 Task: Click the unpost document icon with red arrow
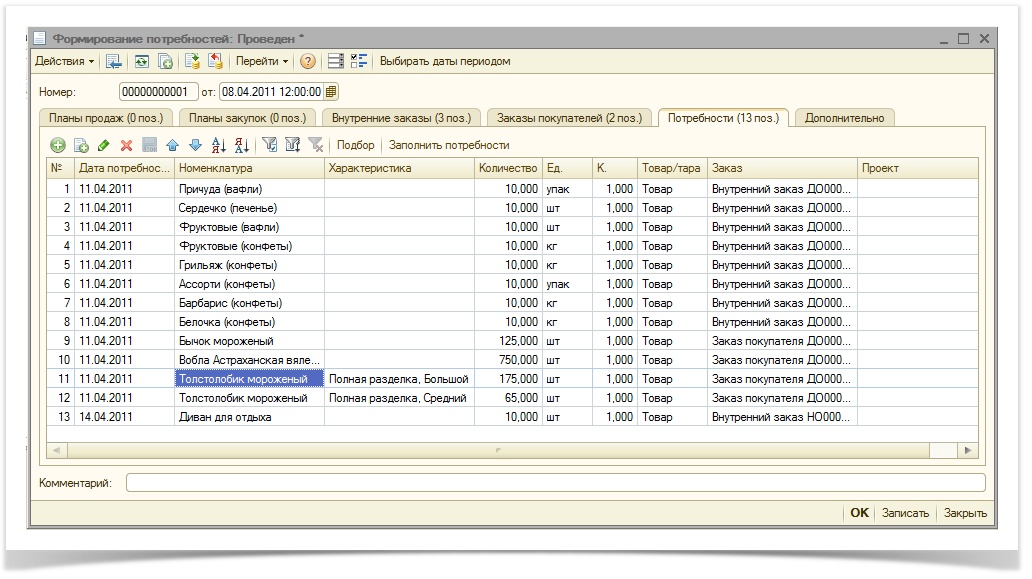[x=215, y=62]
